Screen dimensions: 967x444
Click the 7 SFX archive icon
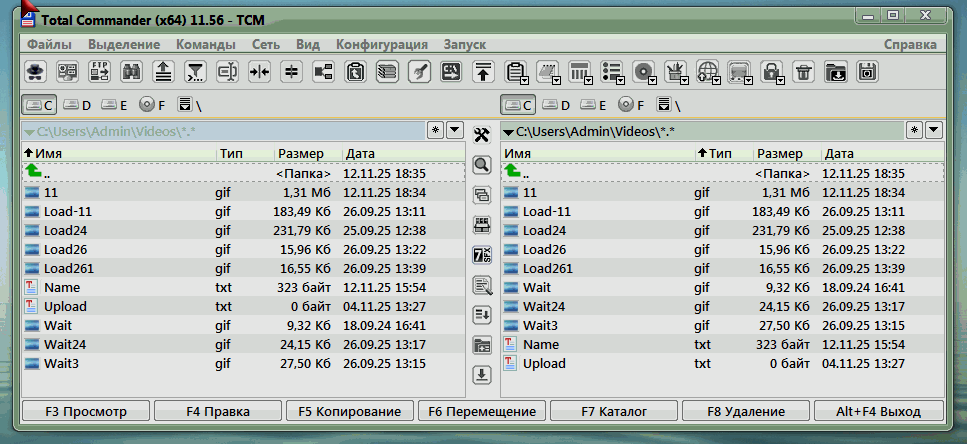click(x=481, y=255)
